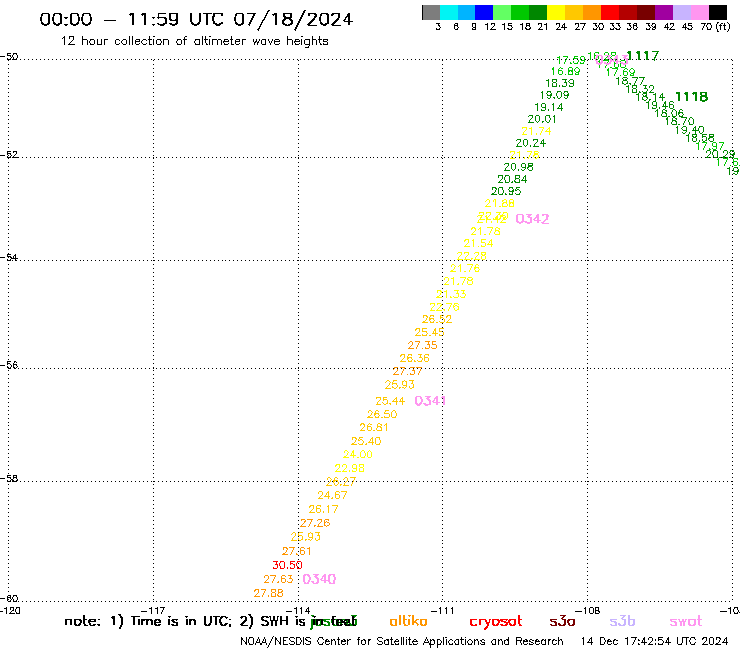Click the 27.63 wave height value
740x650 pixels.
278,579
